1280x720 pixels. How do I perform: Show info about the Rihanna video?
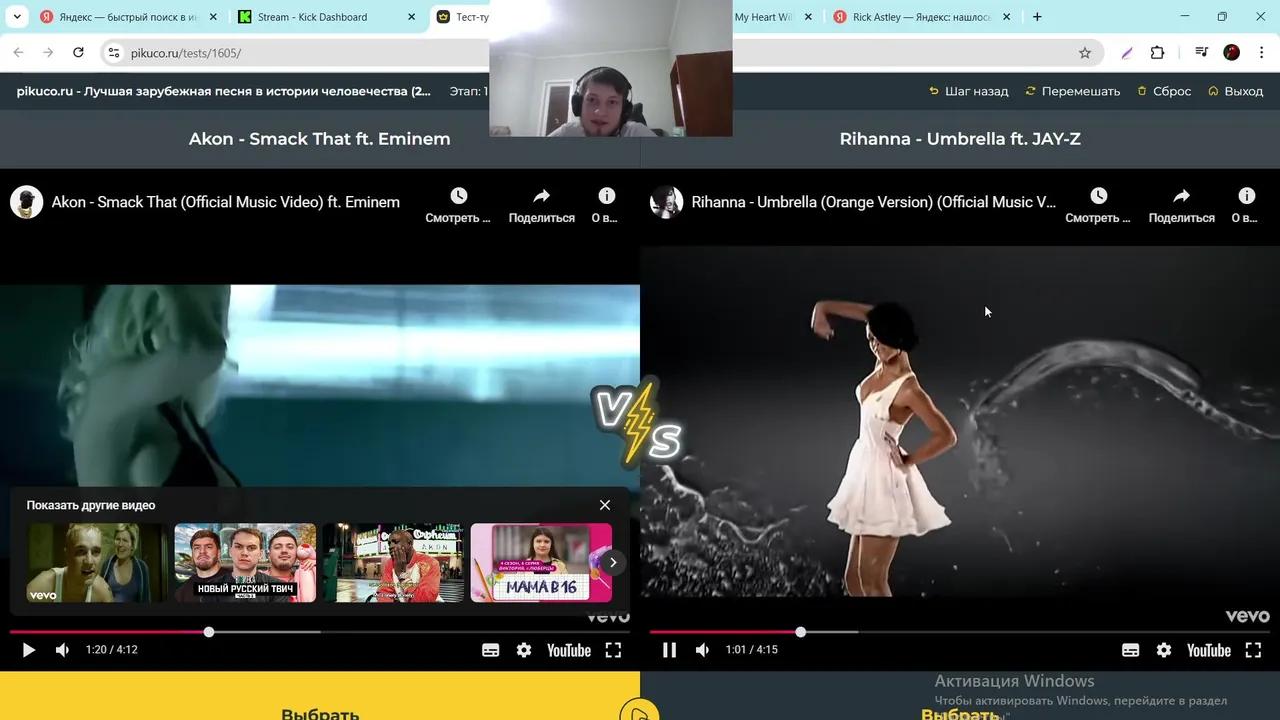pyautogui.click(x=1246, y=204)
